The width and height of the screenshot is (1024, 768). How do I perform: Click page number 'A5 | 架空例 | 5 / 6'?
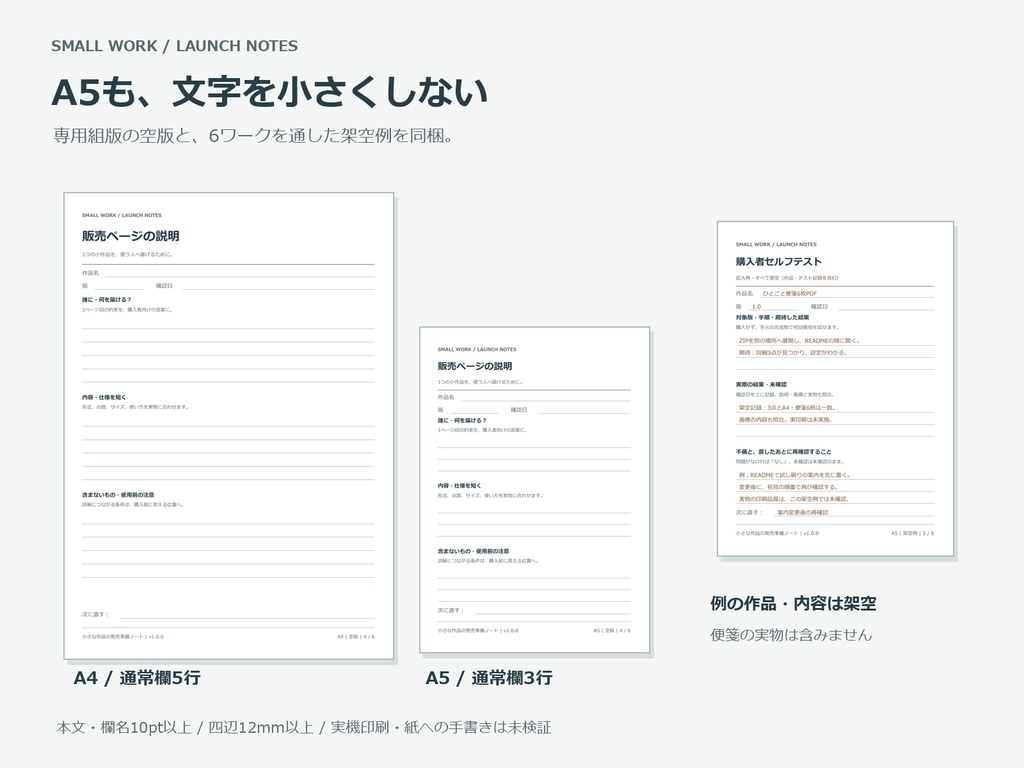913,533
